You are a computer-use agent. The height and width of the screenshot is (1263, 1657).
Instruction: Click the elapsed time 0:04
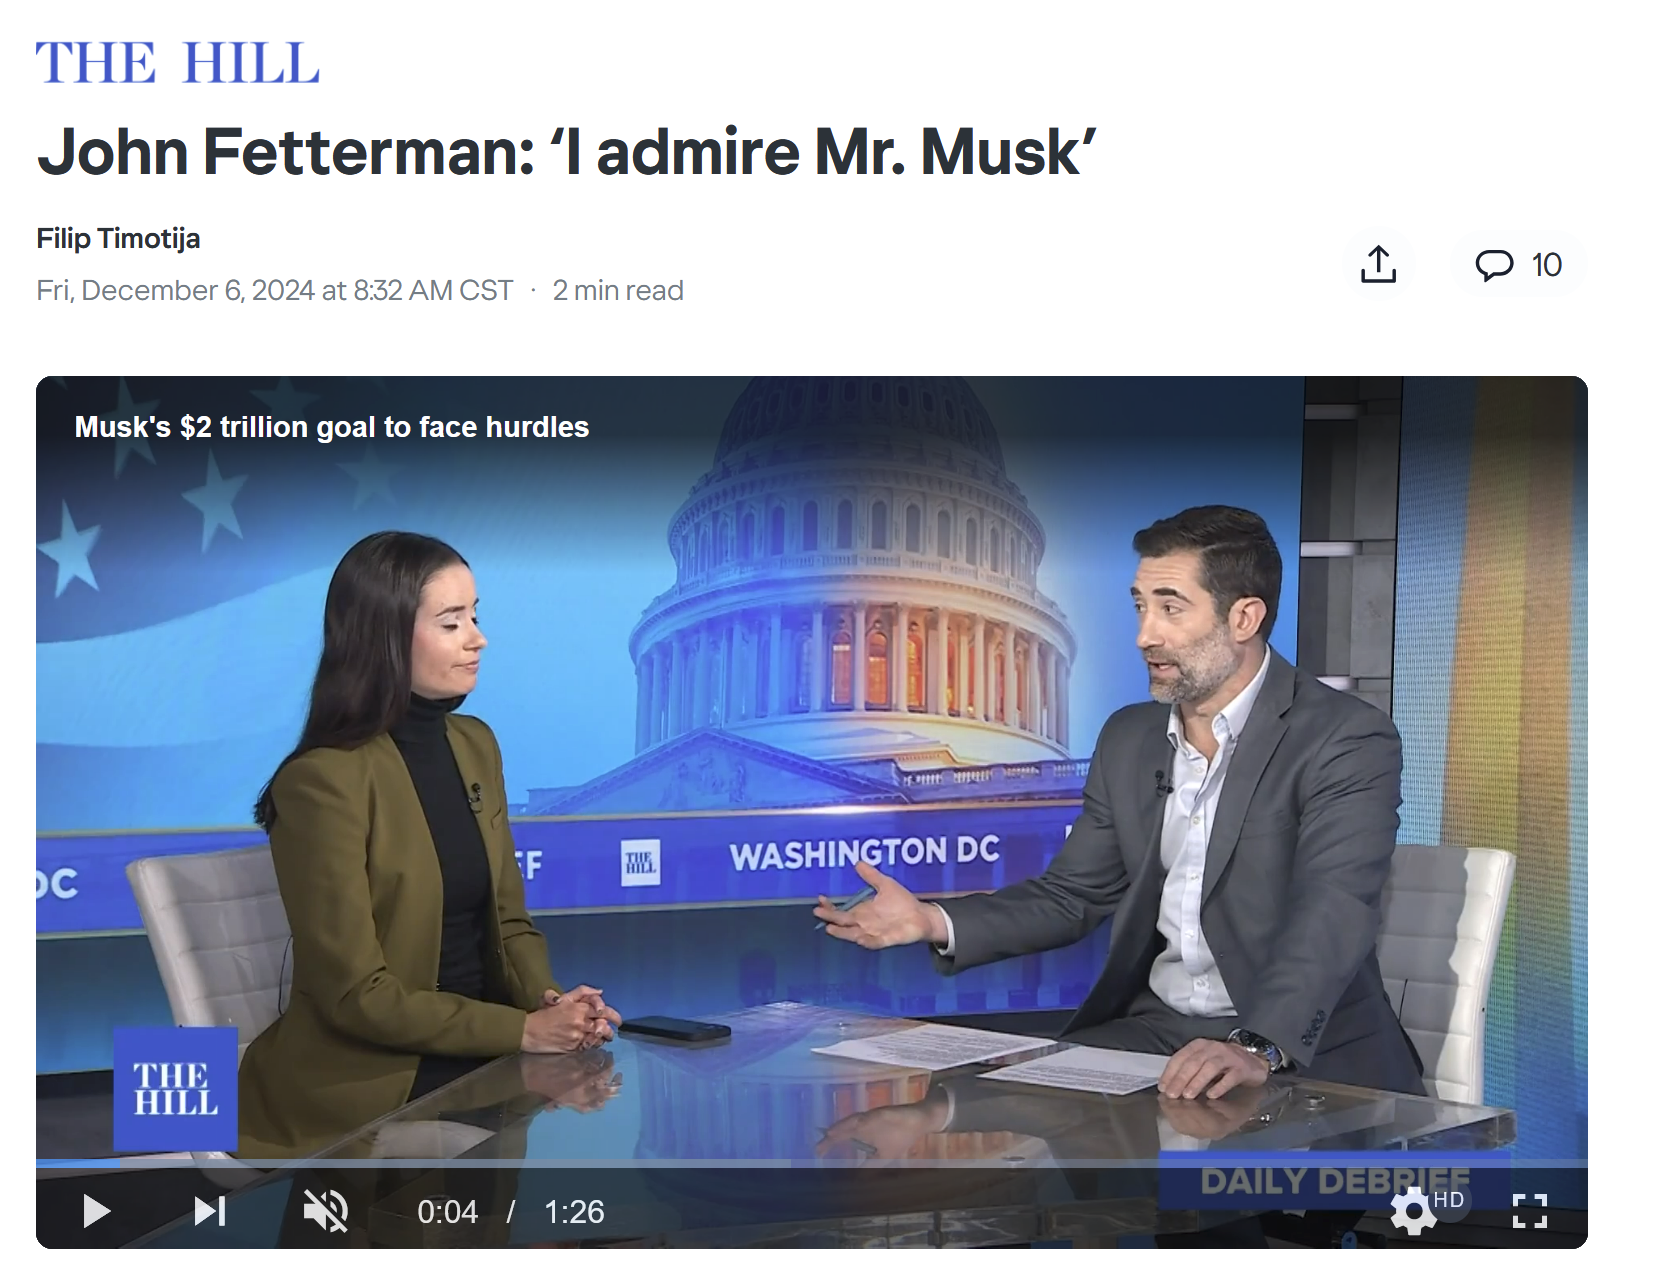pos(447,1212)
